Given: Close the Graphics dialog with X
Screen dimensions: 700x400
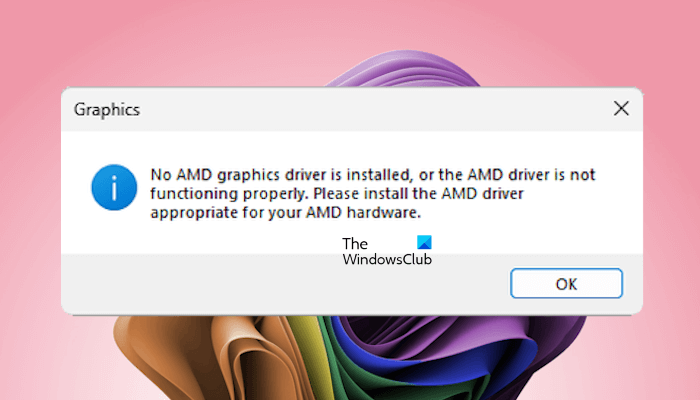Looking at the screenshot, I should (621, 108).
